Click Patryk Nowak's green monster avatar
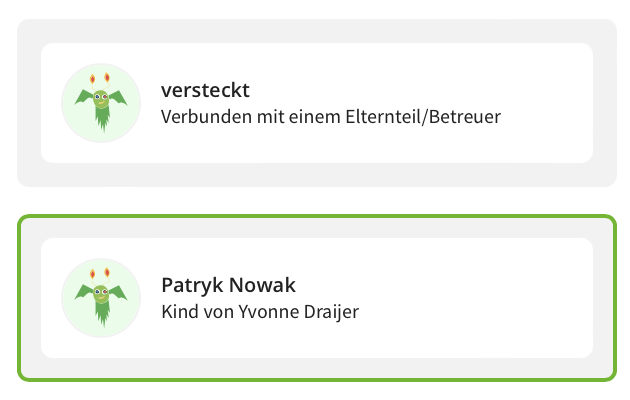The height and width of the screenshot is (400, 630). coord(101,298)
